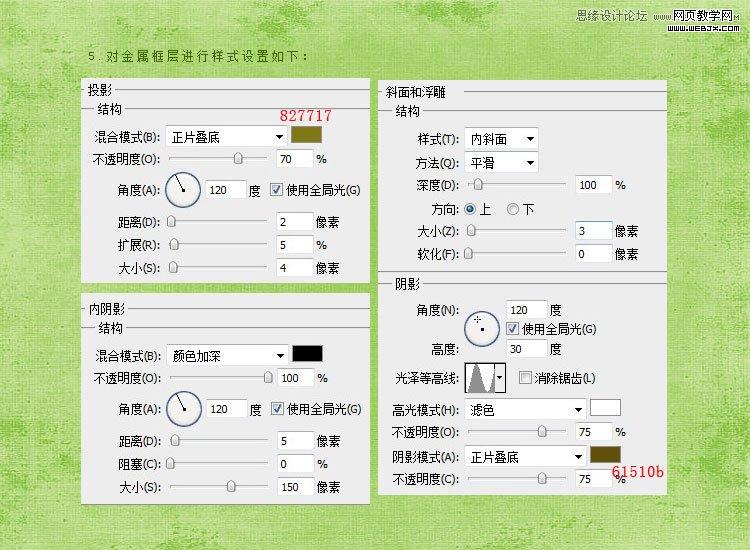
Task: Click Bevel 软化 slider handle
Action: 469,253
